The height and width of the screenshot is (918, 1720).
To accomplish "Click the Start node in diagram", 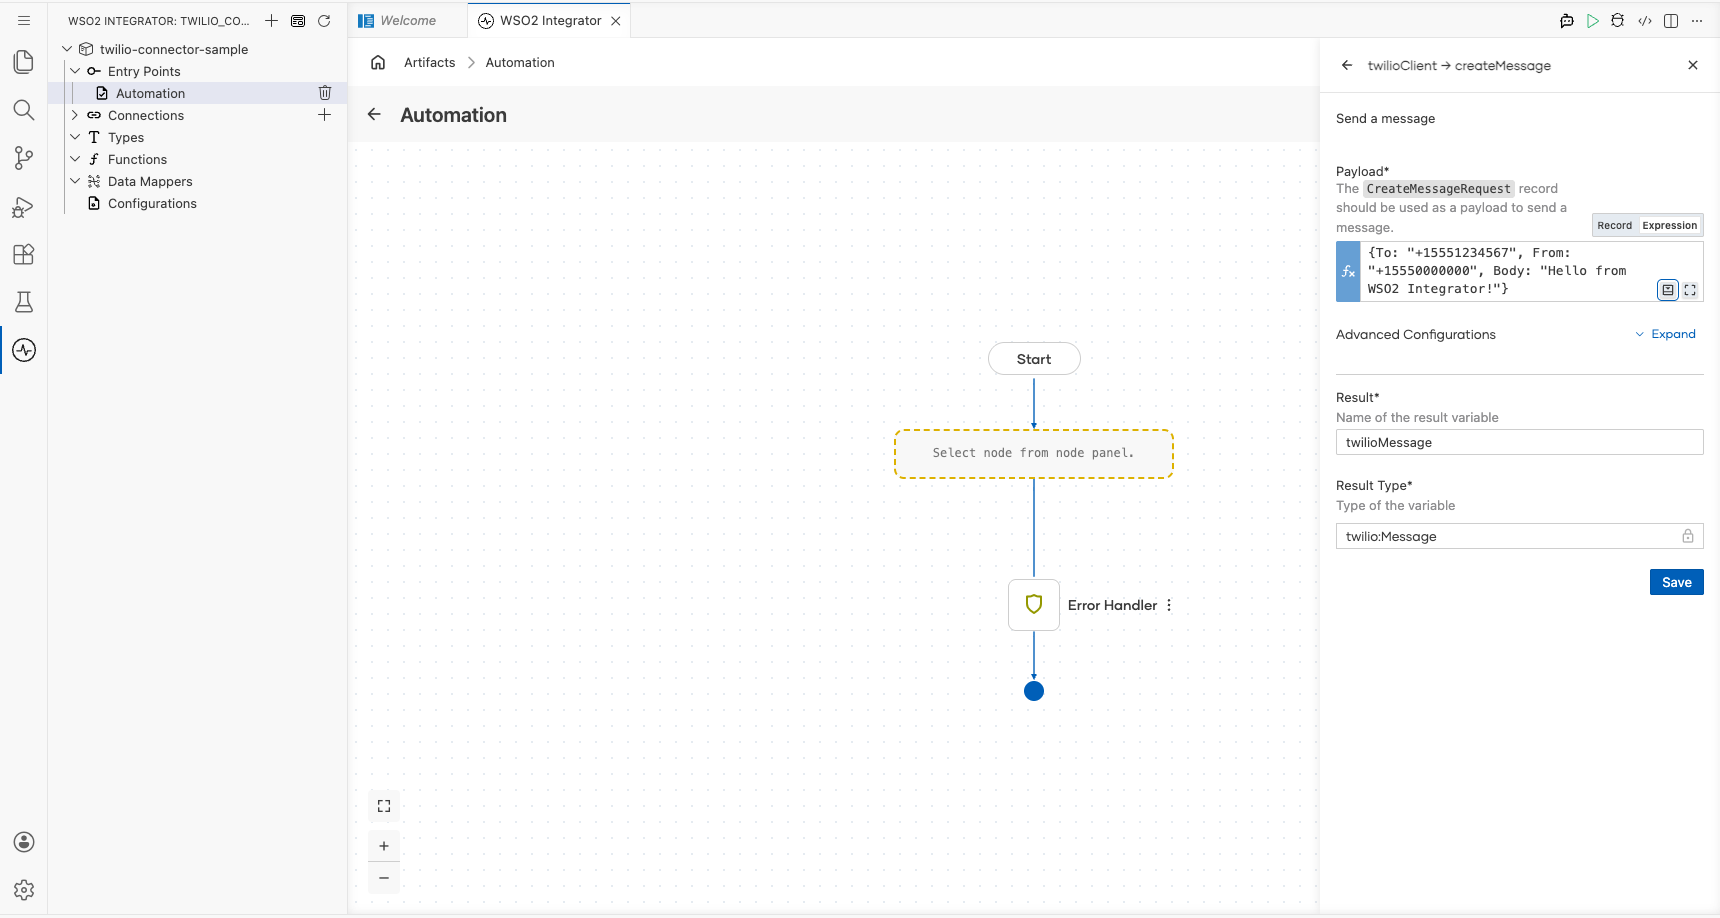I will [x=1034, y=359].
